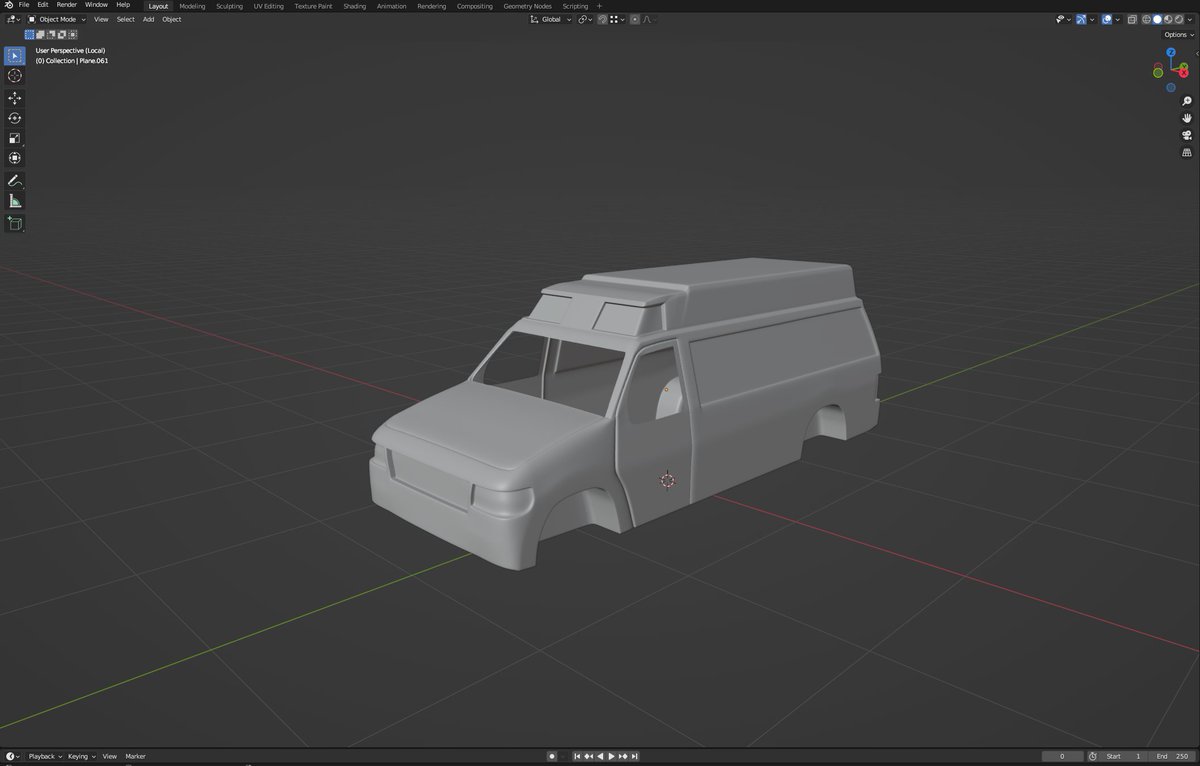Screen dimensions: 1200x766
Task: Toggle the auto keying record button
Action: (x=552, y=756)
